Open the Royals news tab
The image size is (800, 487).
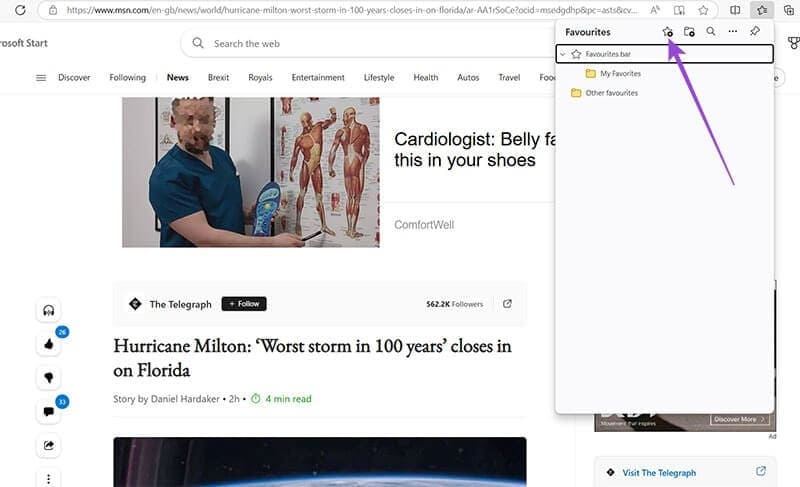pos(260,78)
